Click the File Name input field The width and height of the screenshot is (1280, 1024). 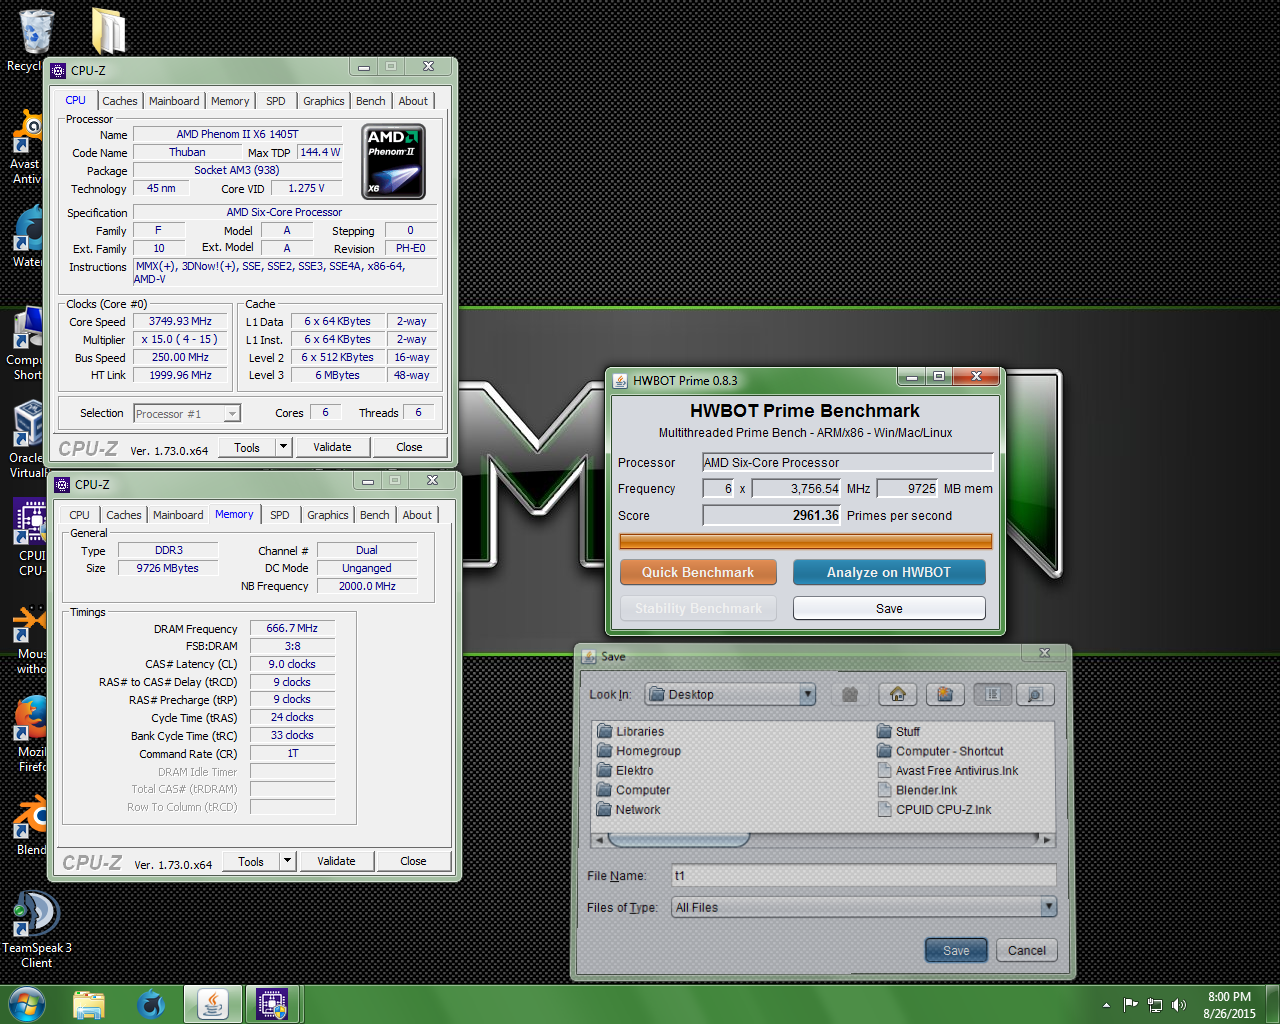point(864,875)
